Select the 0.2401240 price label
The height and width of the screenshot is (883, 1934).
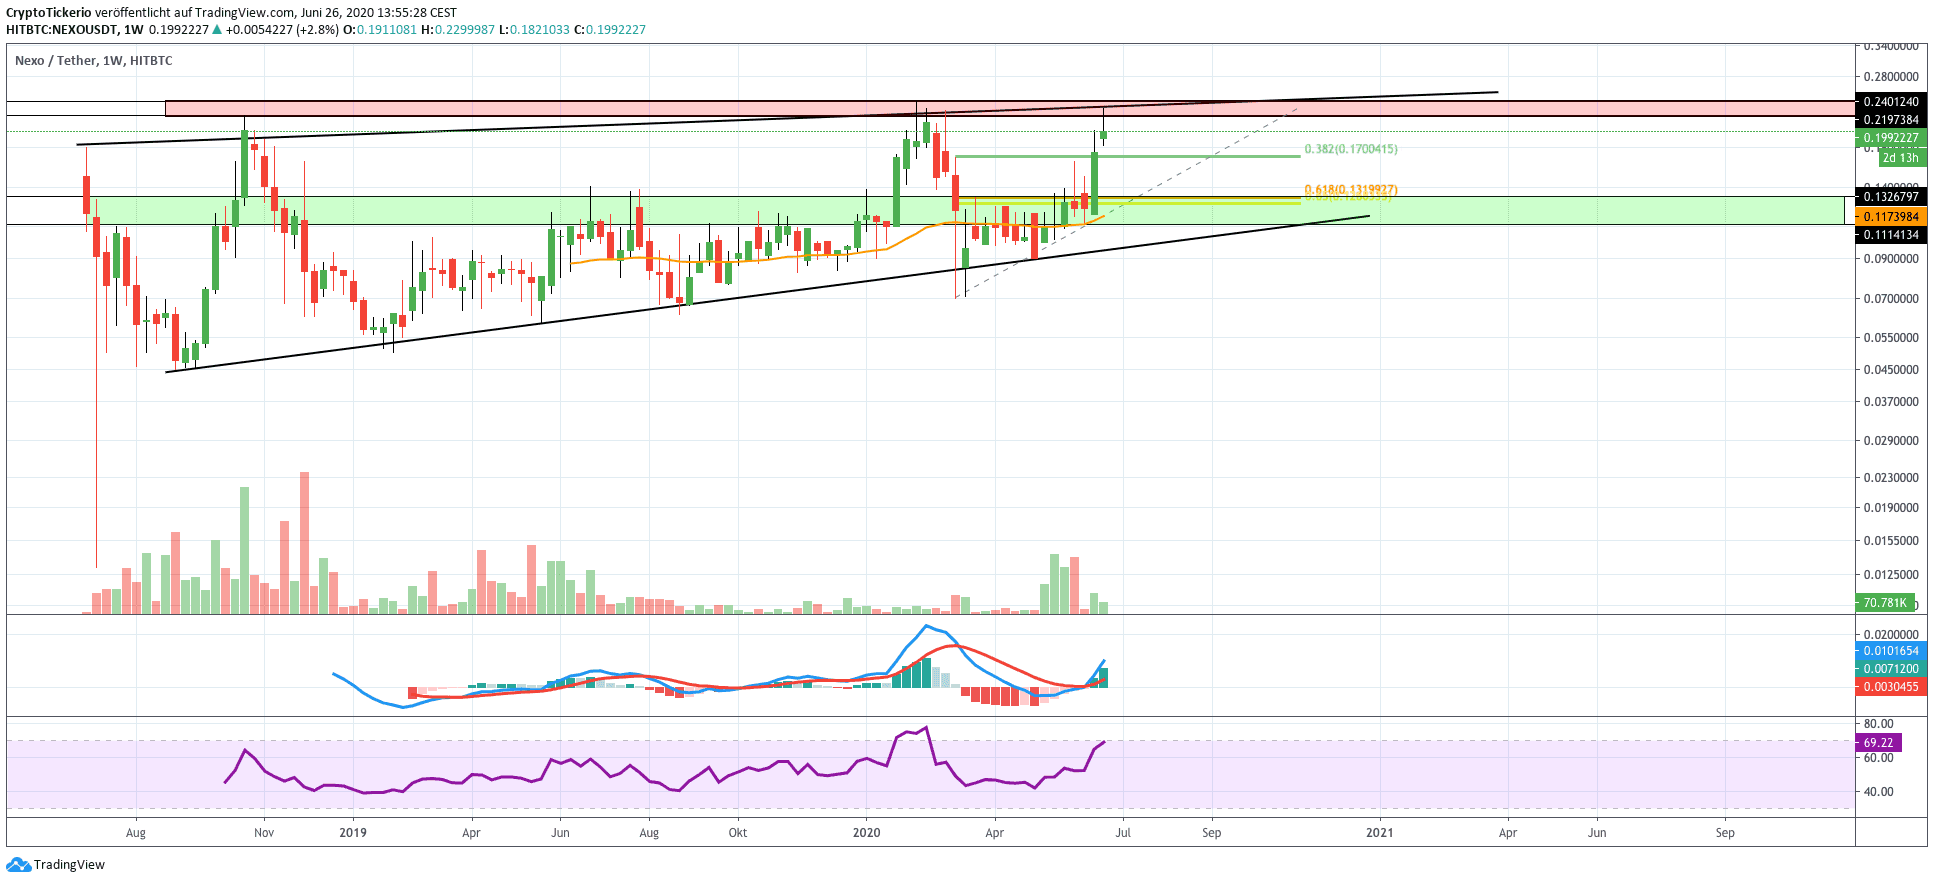tap(1891, 102)
